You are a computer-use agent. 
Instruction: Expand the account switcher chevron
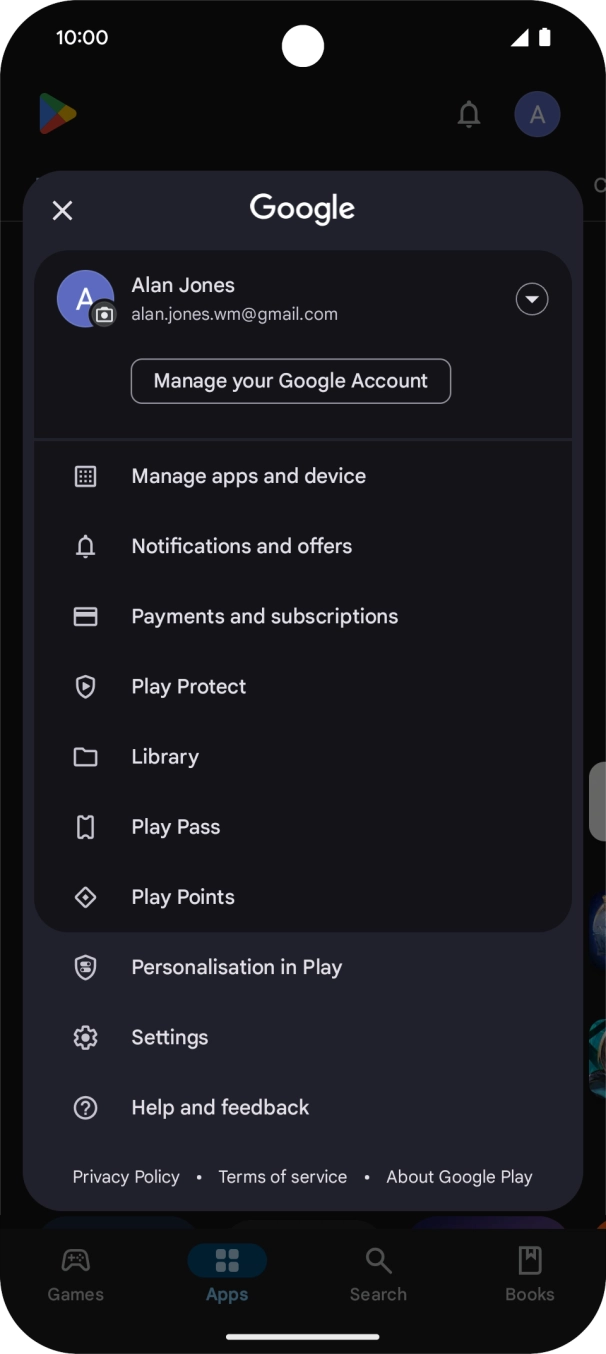point(532,298)
